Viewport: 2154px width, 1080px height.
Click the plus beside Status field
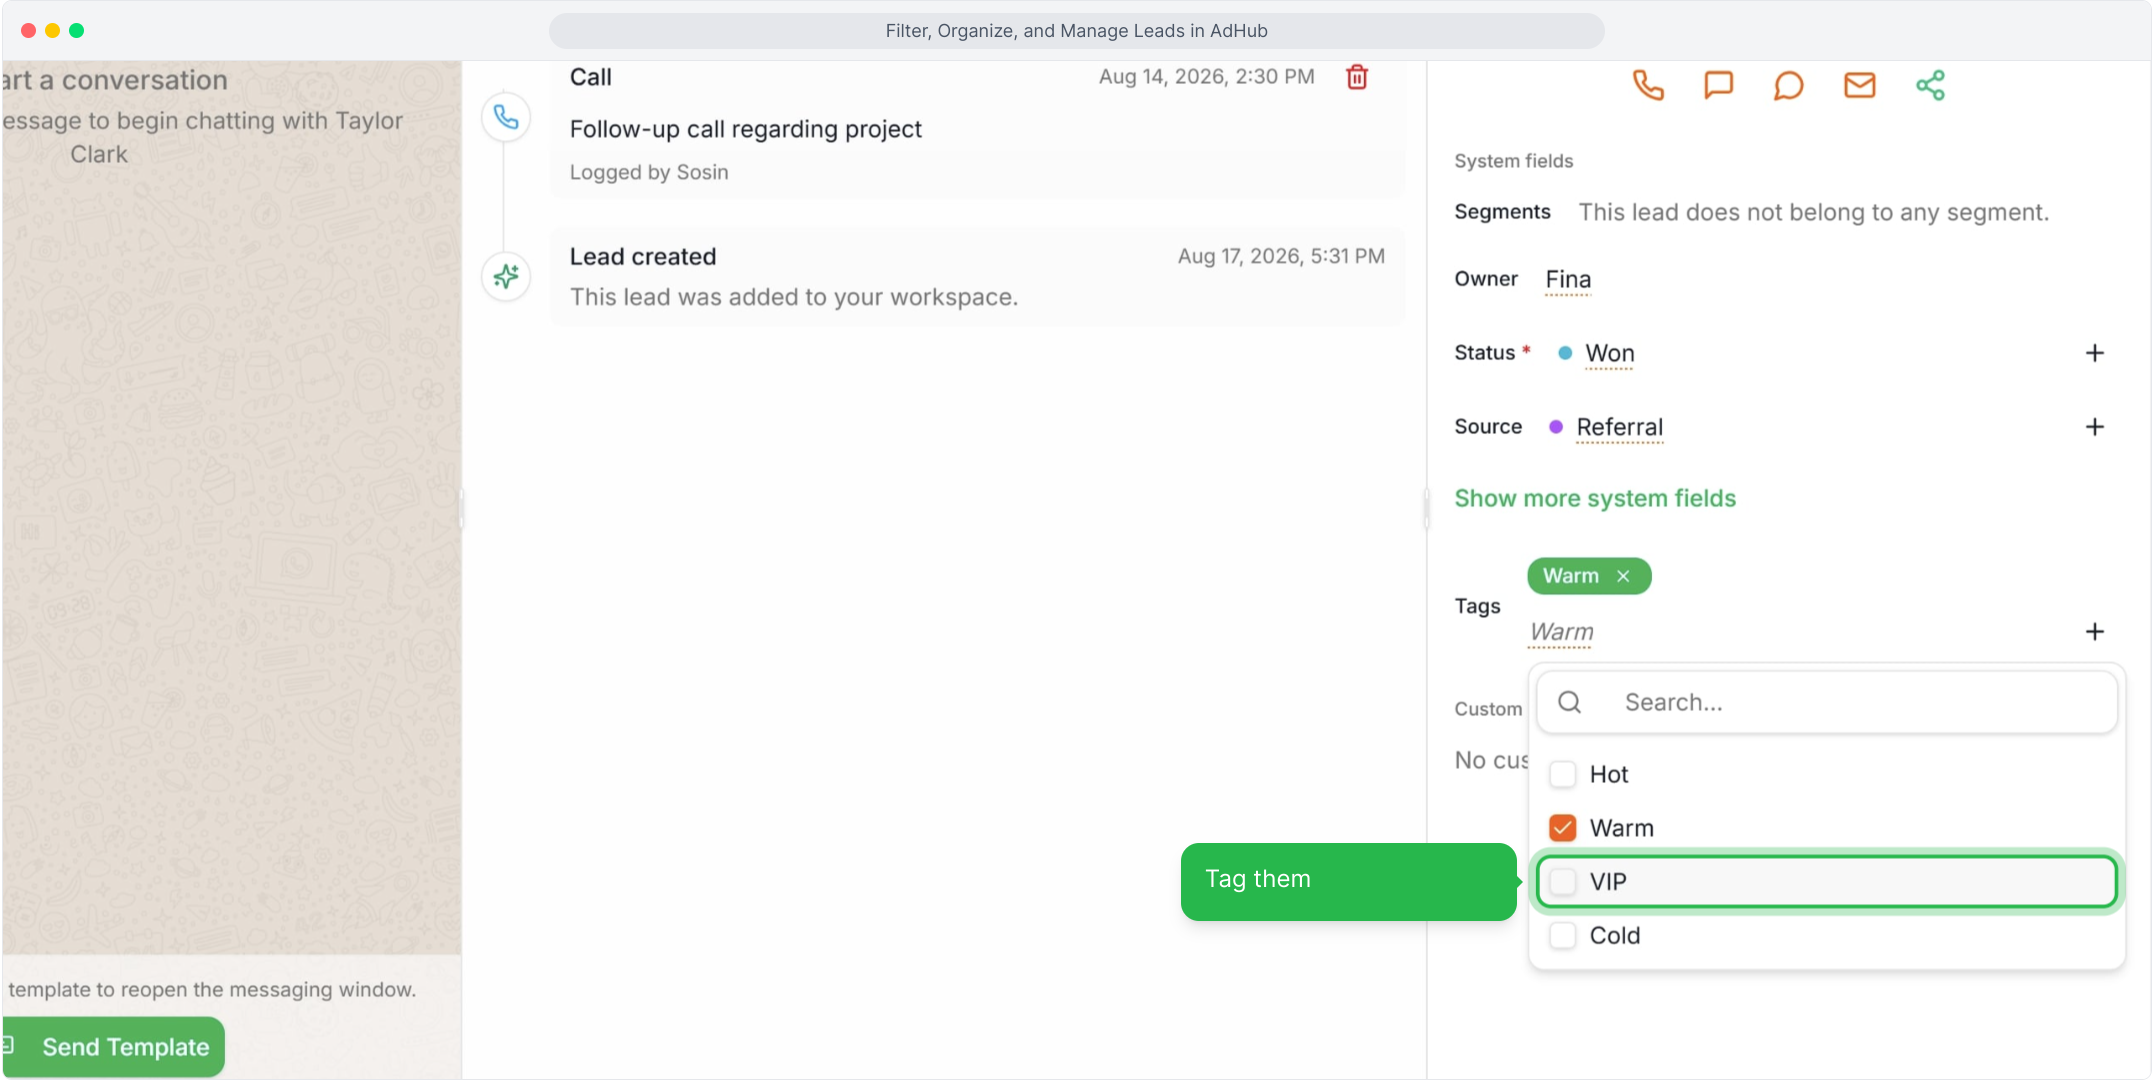(x=2095, y=353)
